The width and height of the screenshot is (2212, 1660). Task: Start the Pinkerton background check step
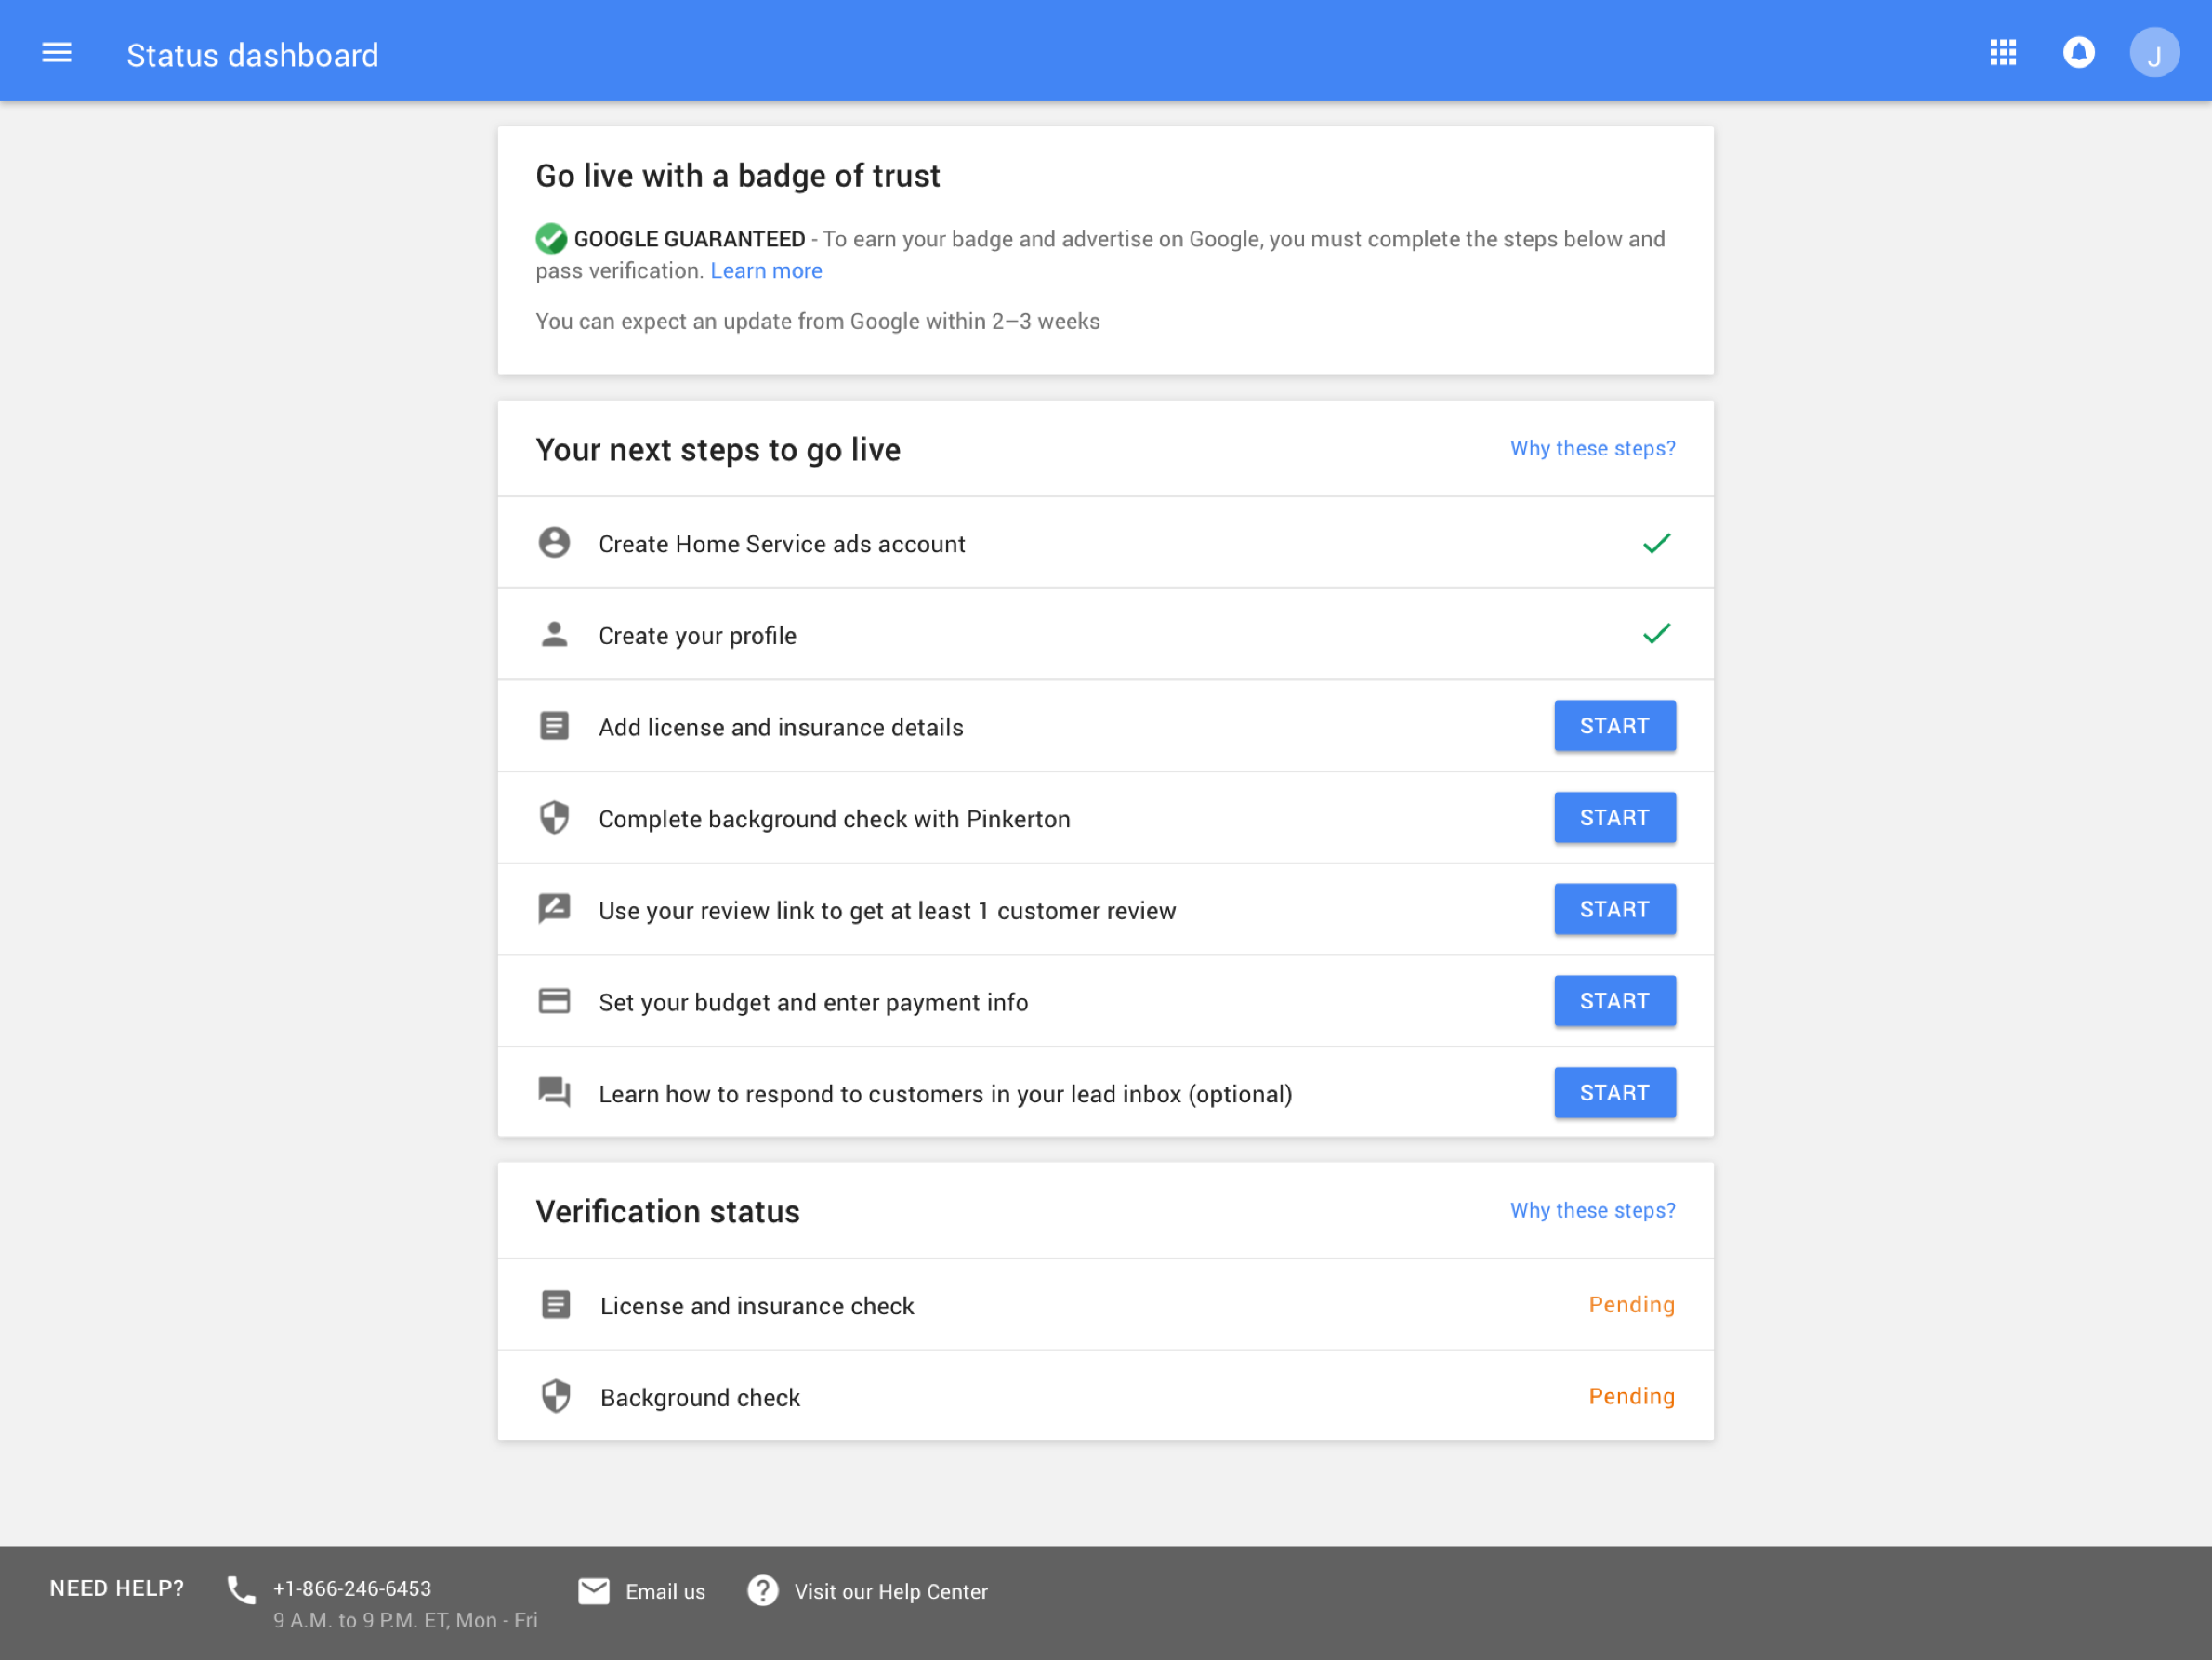1615,818
